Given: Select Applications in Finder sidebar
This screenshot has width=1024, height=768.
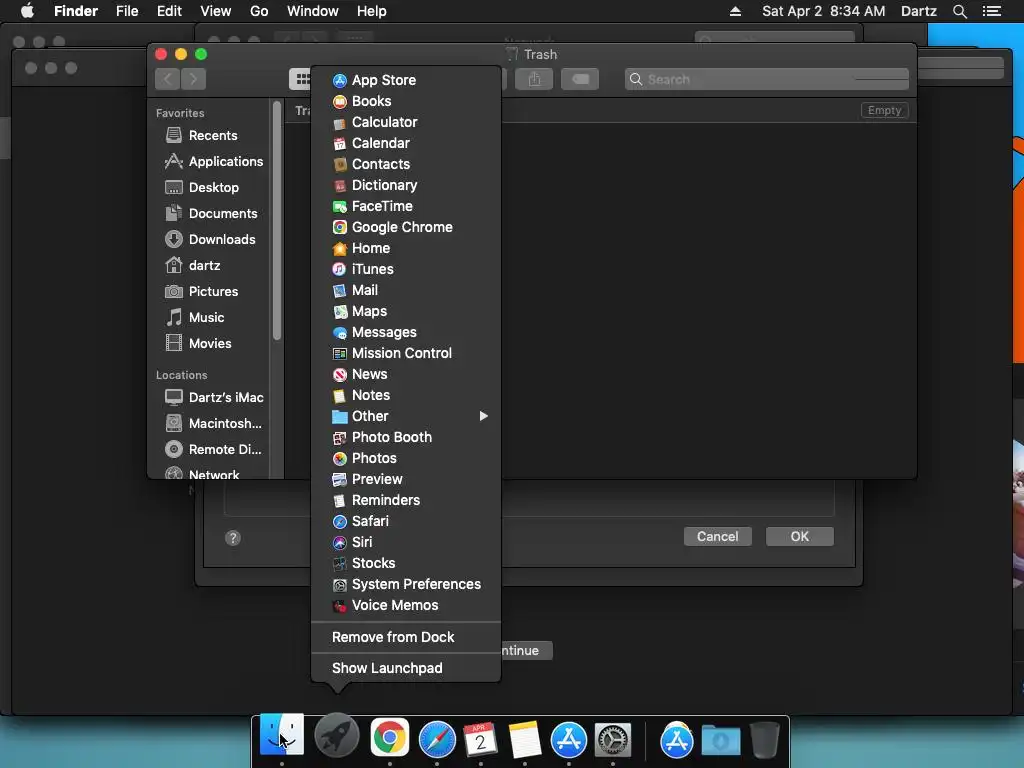Looking at the screenshot, I should coord(212,161).
